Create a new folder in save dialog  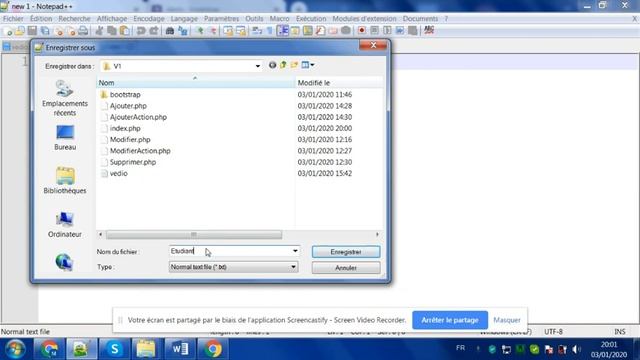coord(294,65)
